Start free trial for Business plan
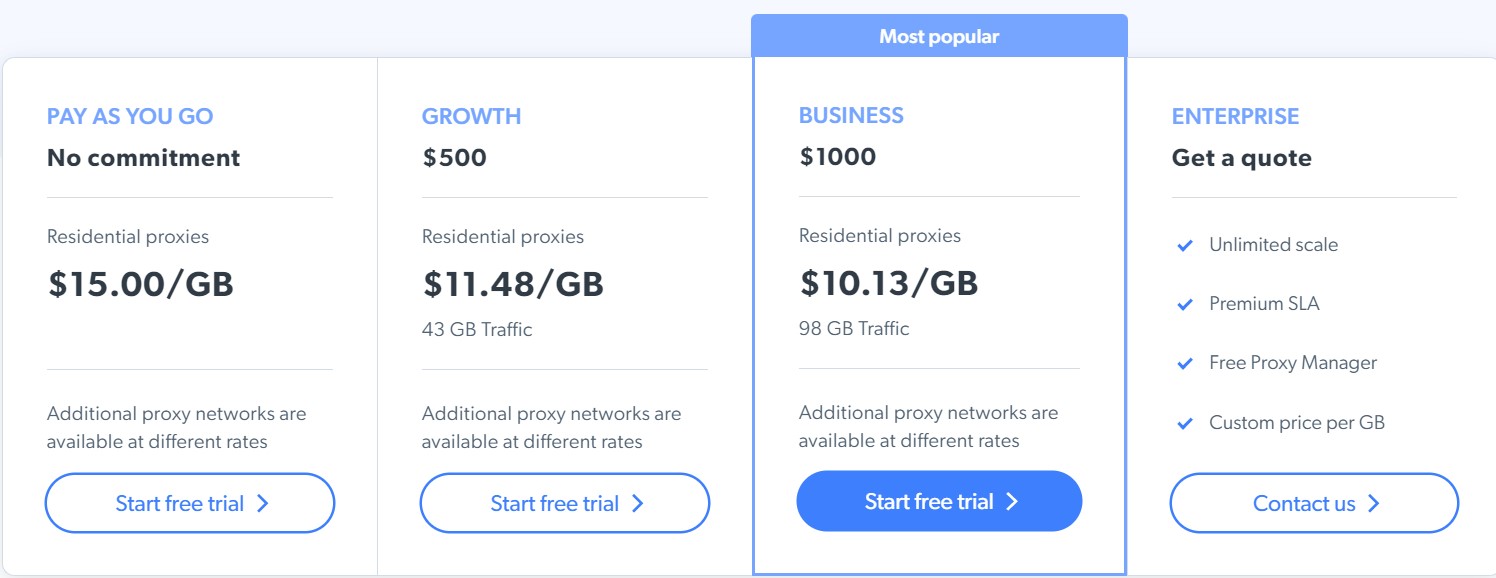This screenshot has width=1496, height=578. [939, 501]
